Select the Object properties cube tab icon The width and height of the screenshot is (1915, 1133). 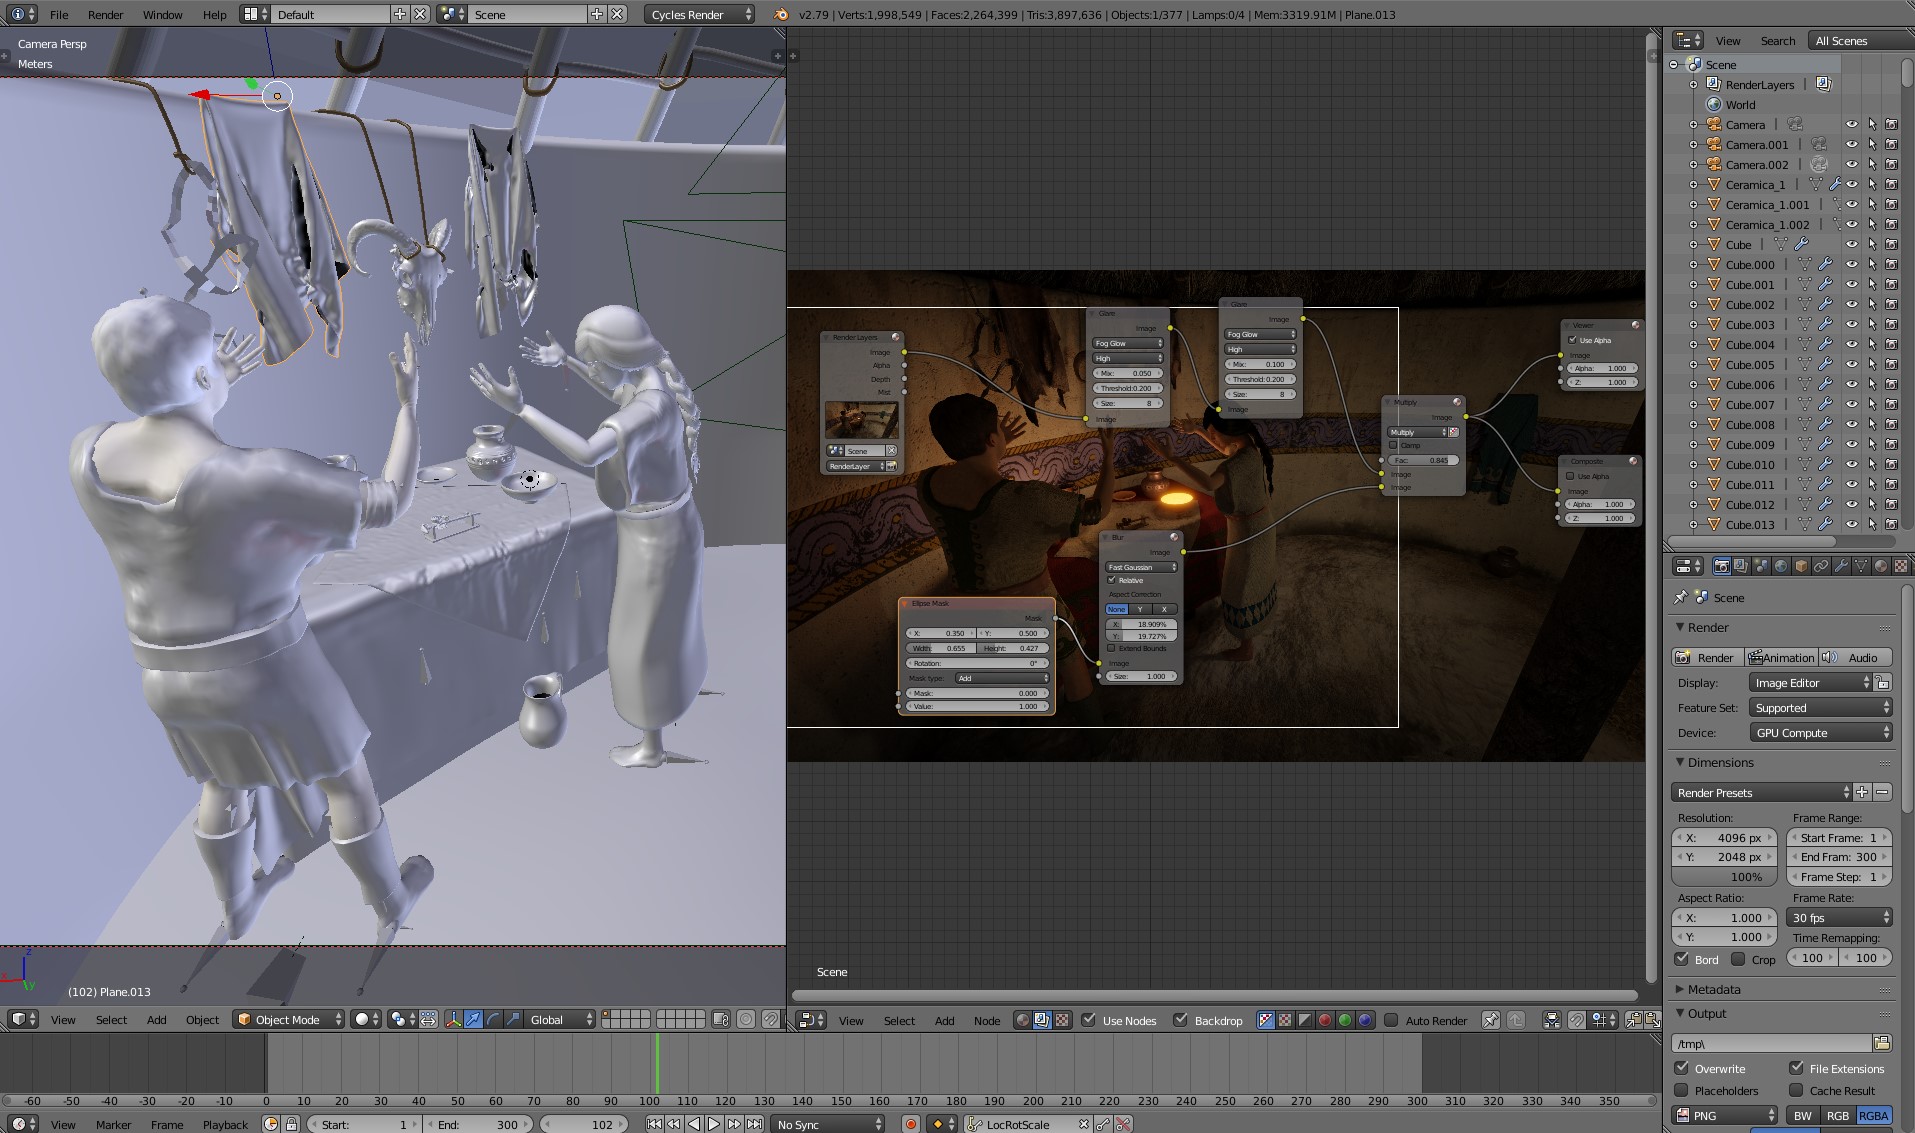tap(1800, 566)
